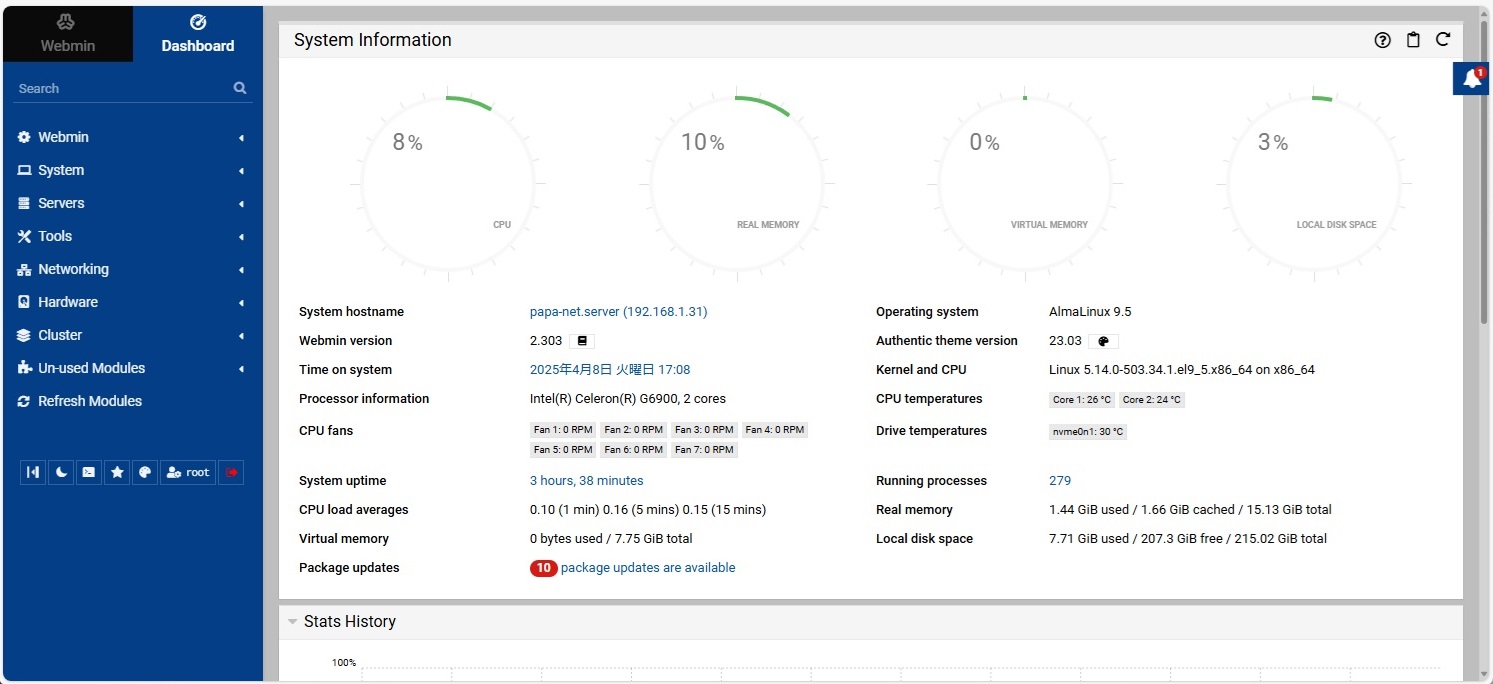Expand the Cluster category arrow
The image size is (1493, 684).
[x=241, y=336]
